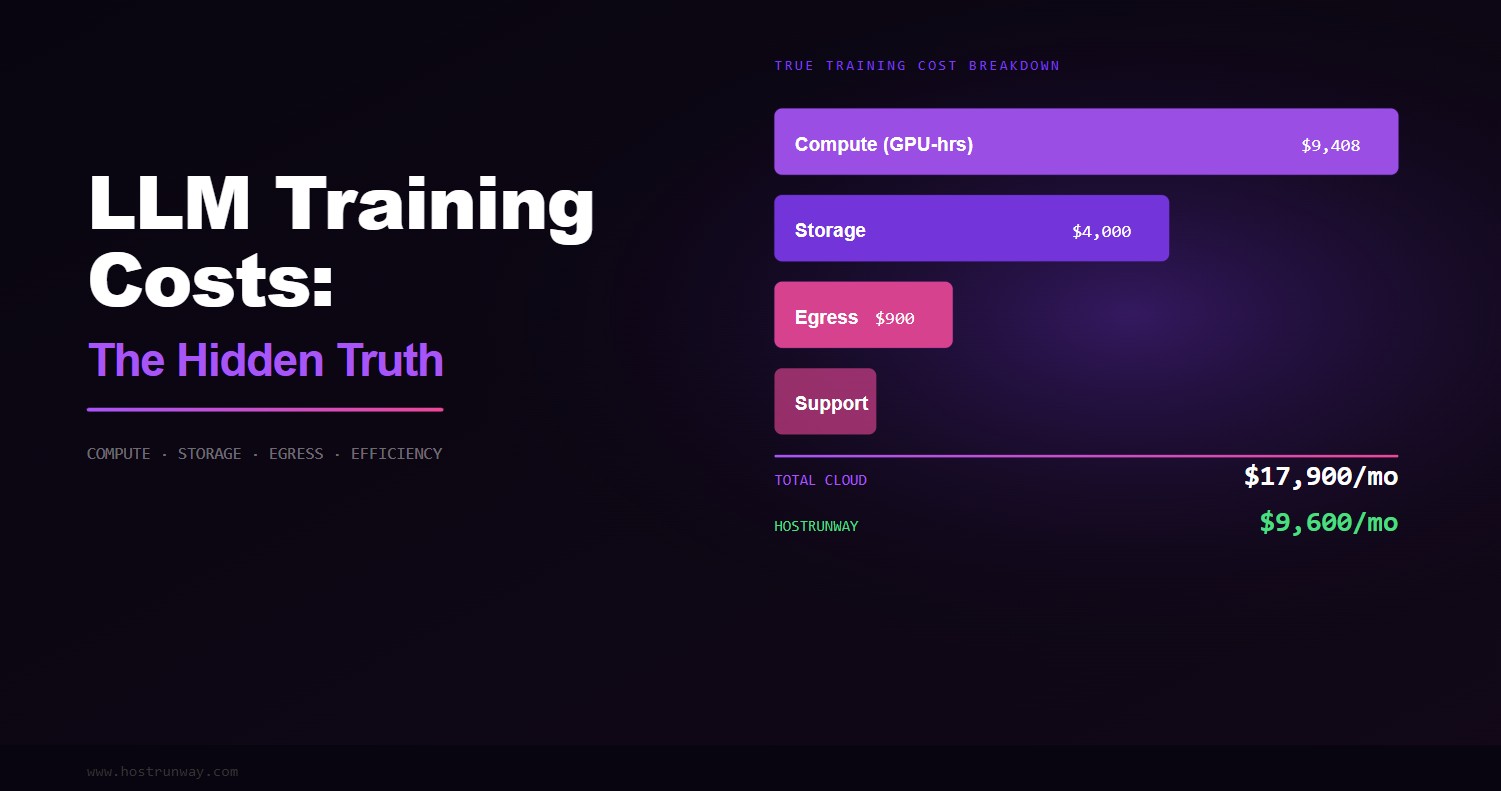
Task: Click the Support cost bar
Action: [825, 401]
